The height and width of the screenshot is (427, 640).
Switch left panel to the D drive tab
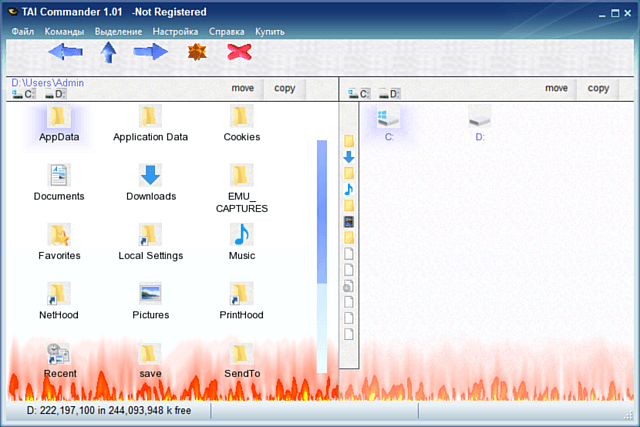pyautogui.click(x=54, y=94)
